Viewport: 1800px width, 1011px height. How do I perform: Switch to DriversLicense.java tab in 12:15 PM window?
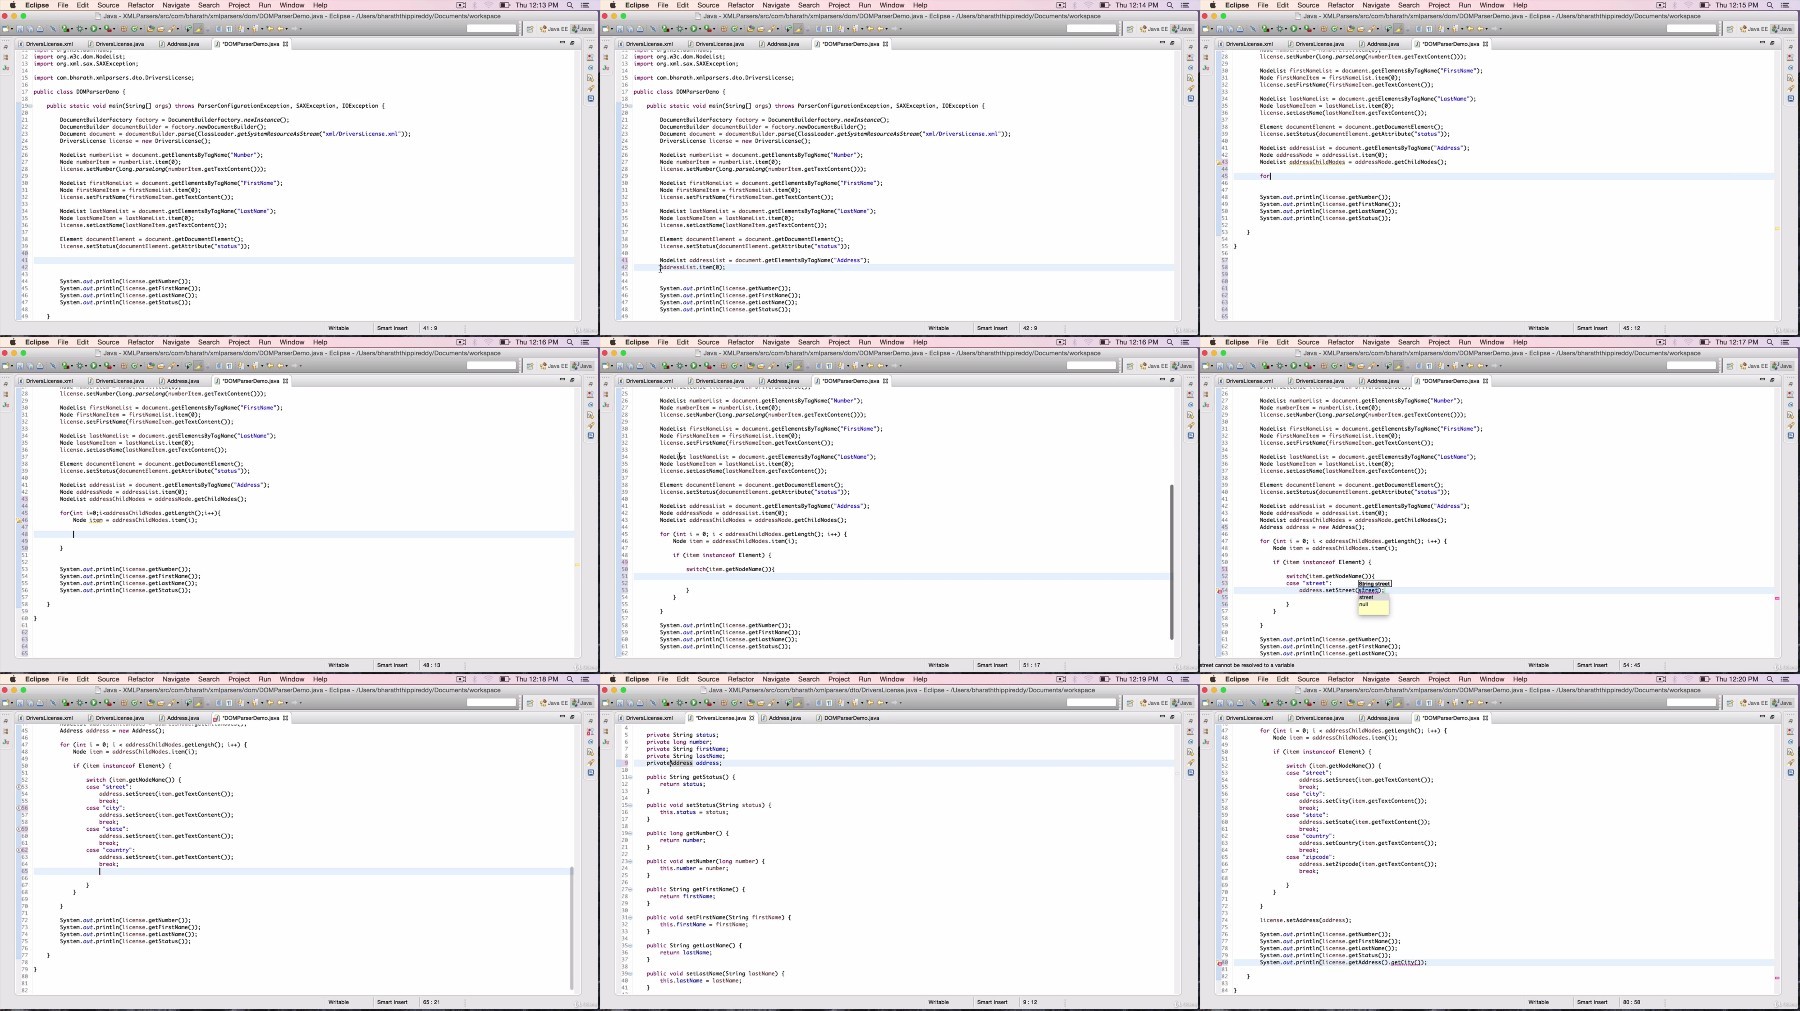coord(1317,44)
